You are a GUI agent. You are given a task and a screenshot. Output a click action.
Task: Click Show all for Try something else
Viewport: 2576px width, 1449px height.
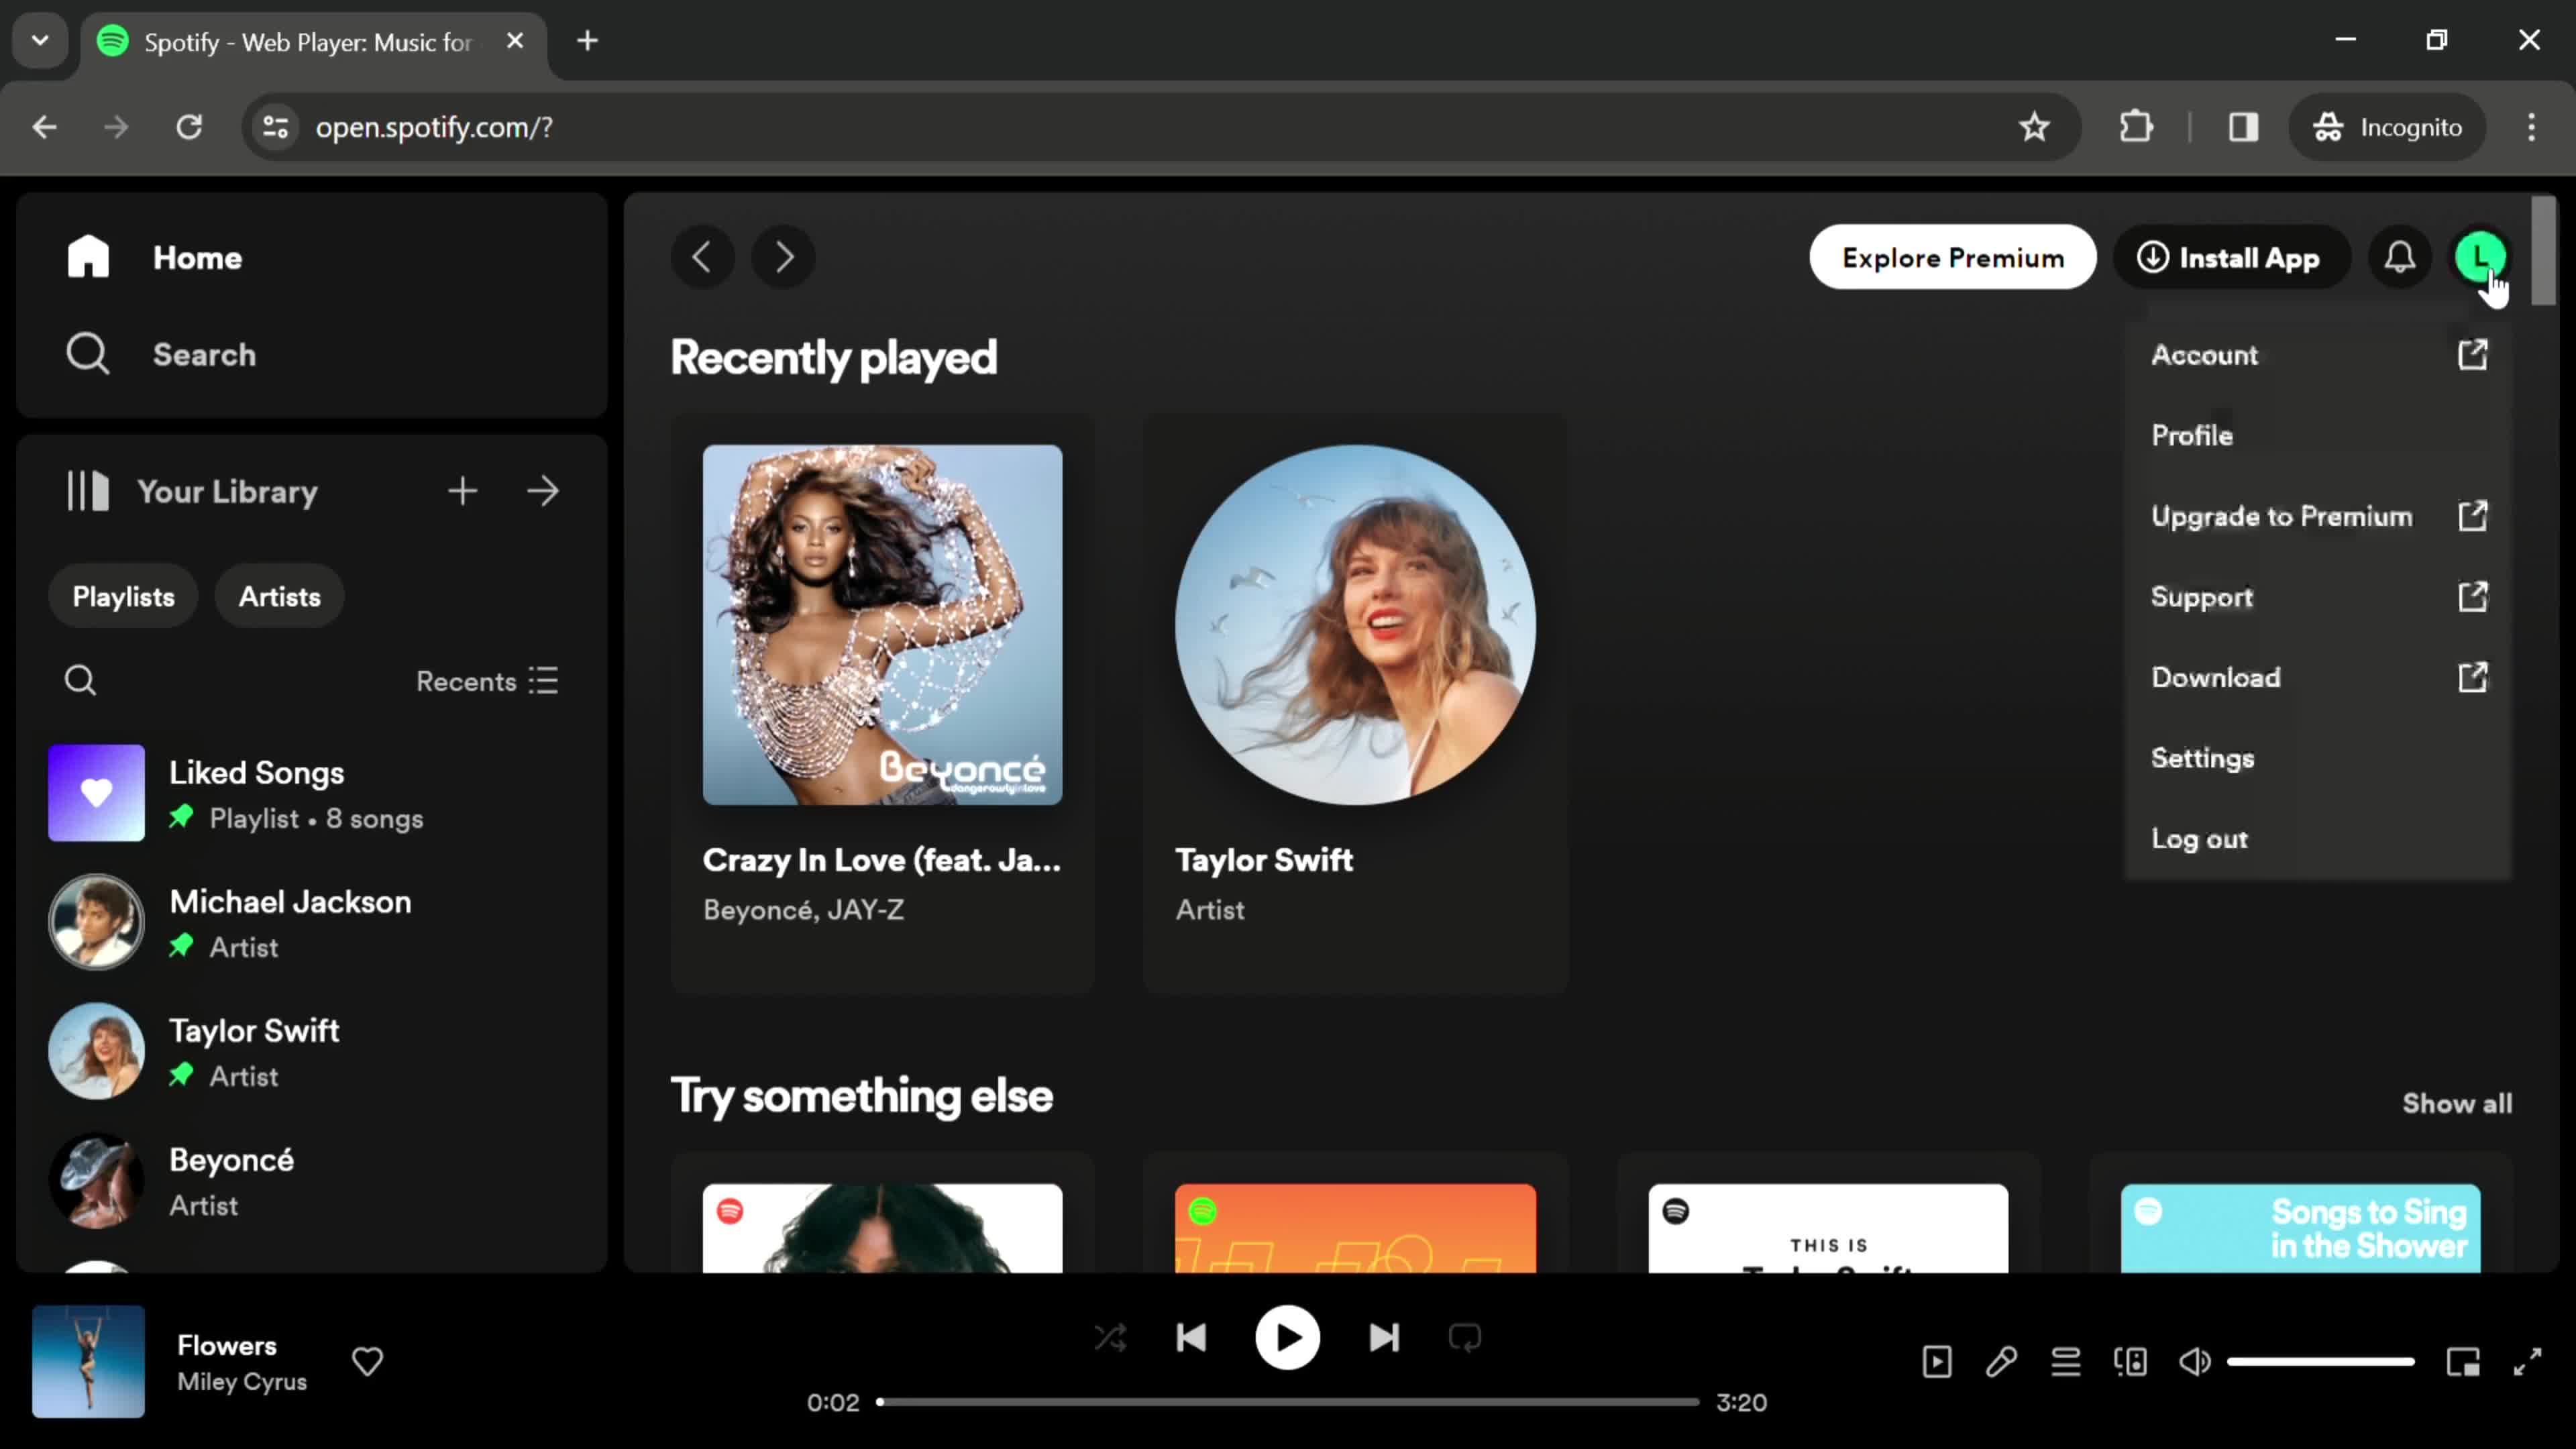point(2457,1103)
